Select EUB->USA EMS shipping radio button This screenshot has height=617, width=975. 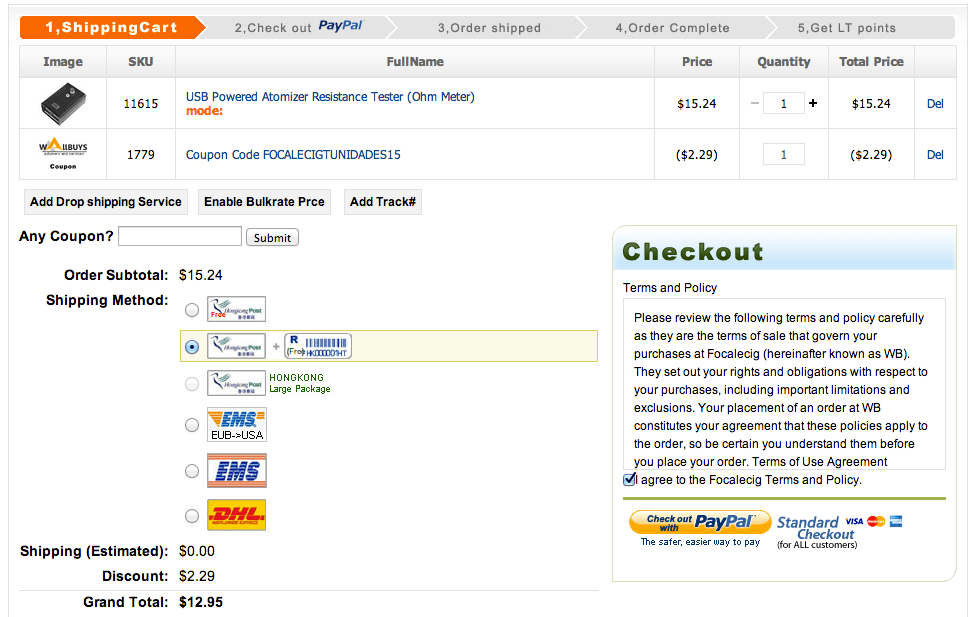click(x=192, y=425)
